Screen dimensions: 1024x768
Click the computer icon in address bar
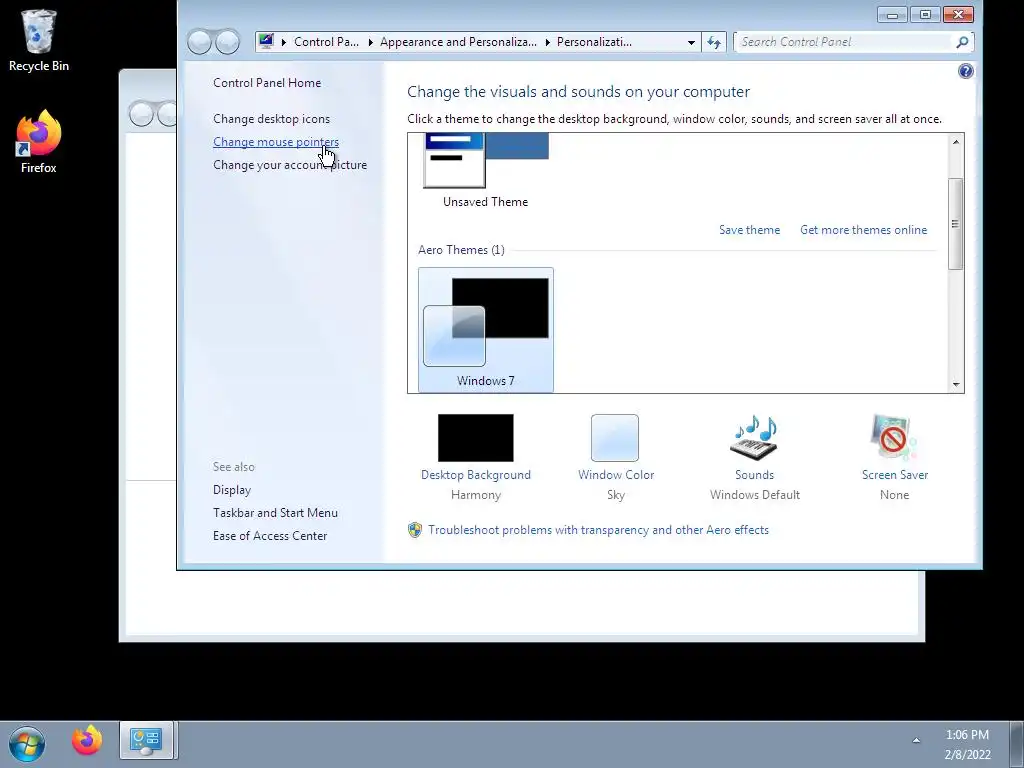266,42
